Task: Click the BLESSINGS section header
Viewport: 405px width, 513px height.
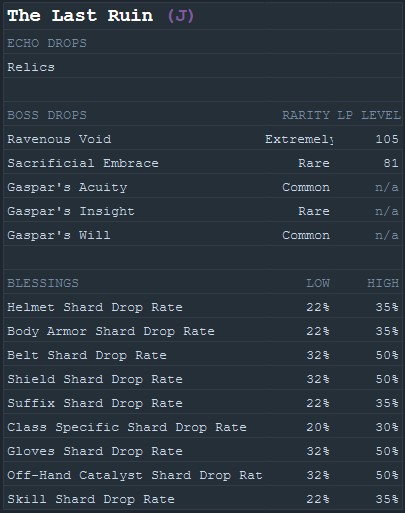Action: pyautogui.click(x=43, y=283)
